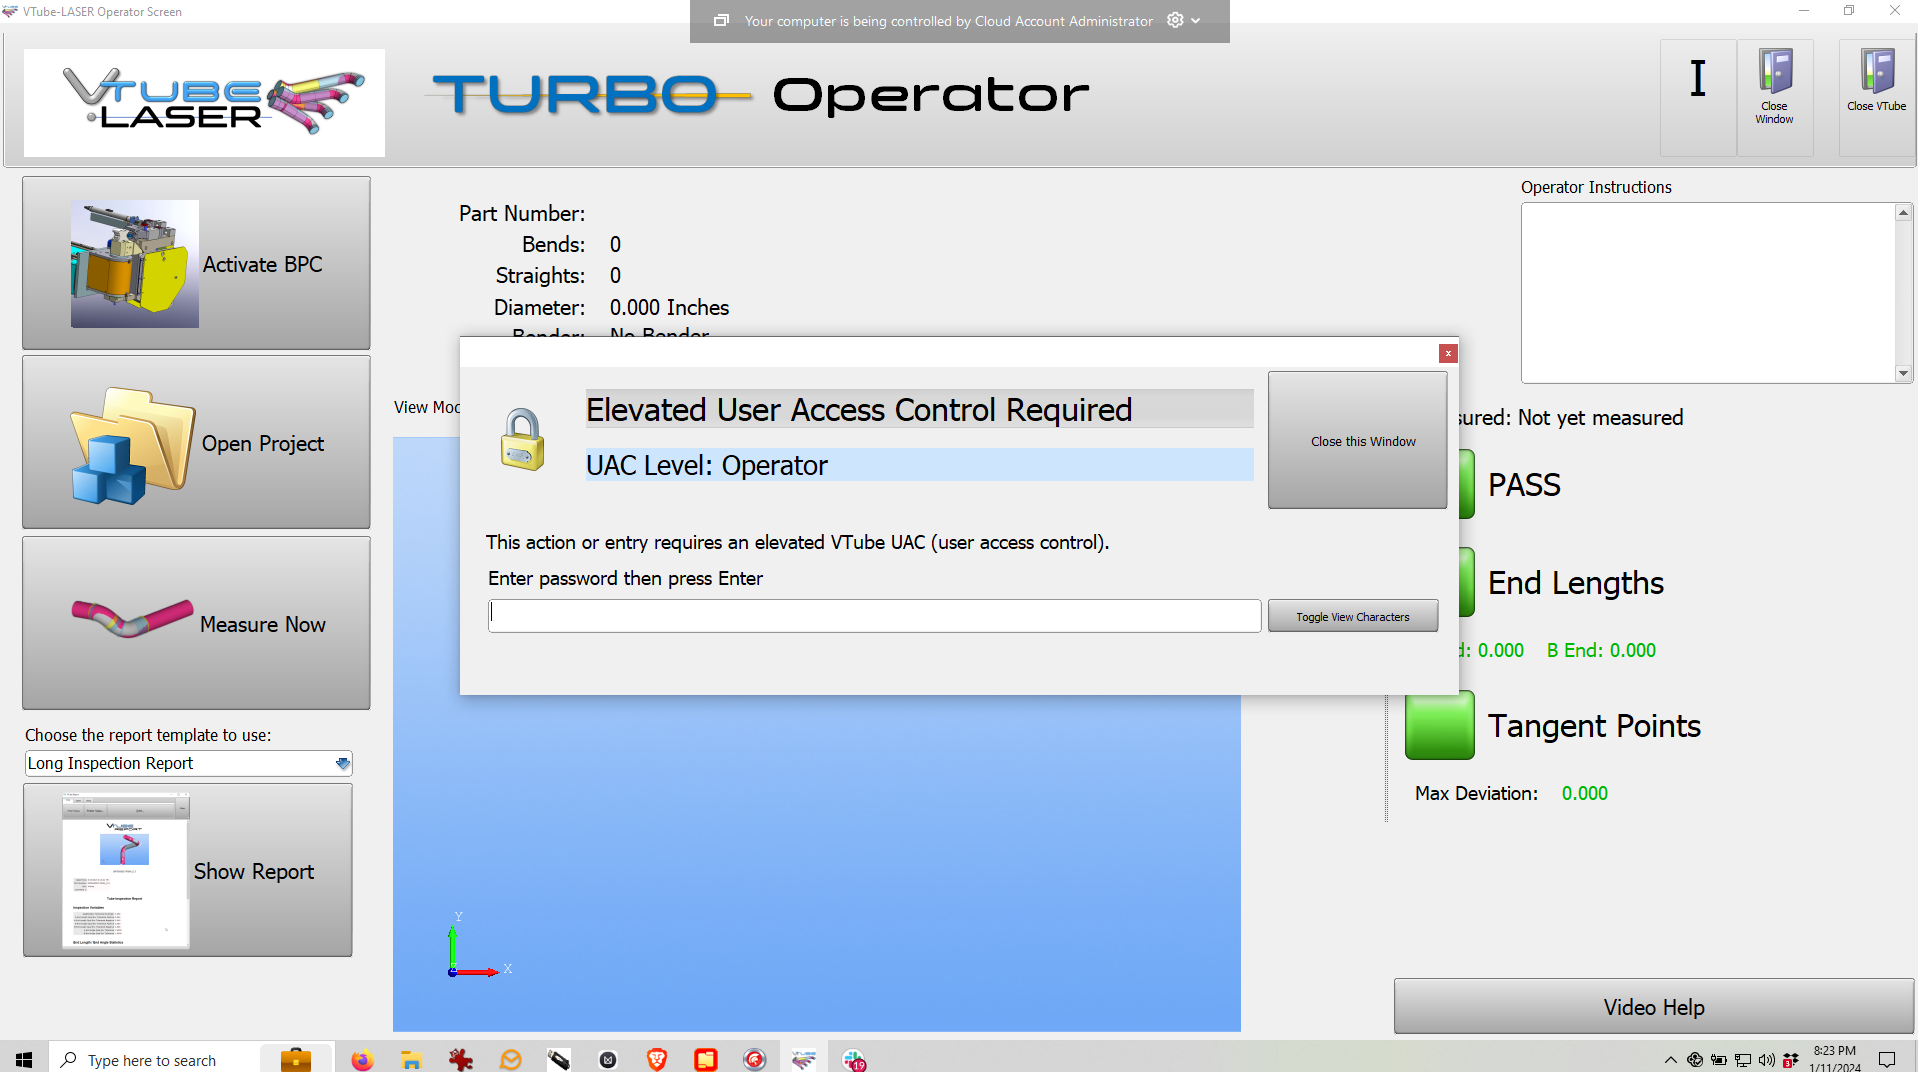Click the UAC Level: Operator text

(707, 465)
